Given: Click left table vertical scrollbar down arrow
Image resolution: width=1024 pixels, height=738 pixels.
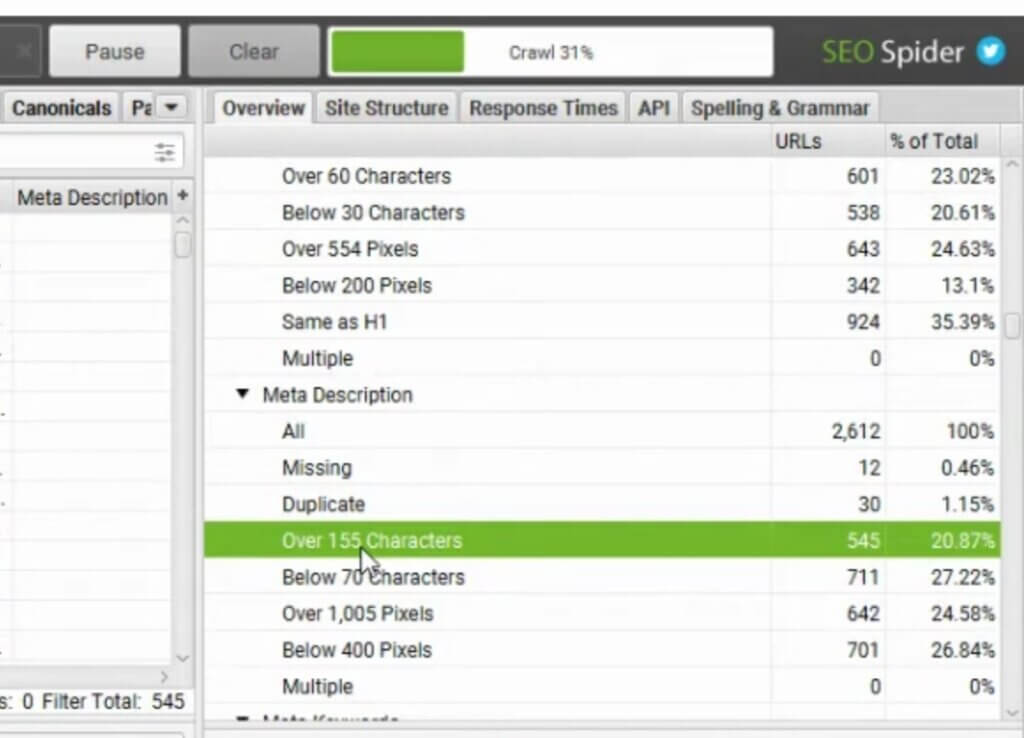Looking at the screenshot, I should pos(183,658).
